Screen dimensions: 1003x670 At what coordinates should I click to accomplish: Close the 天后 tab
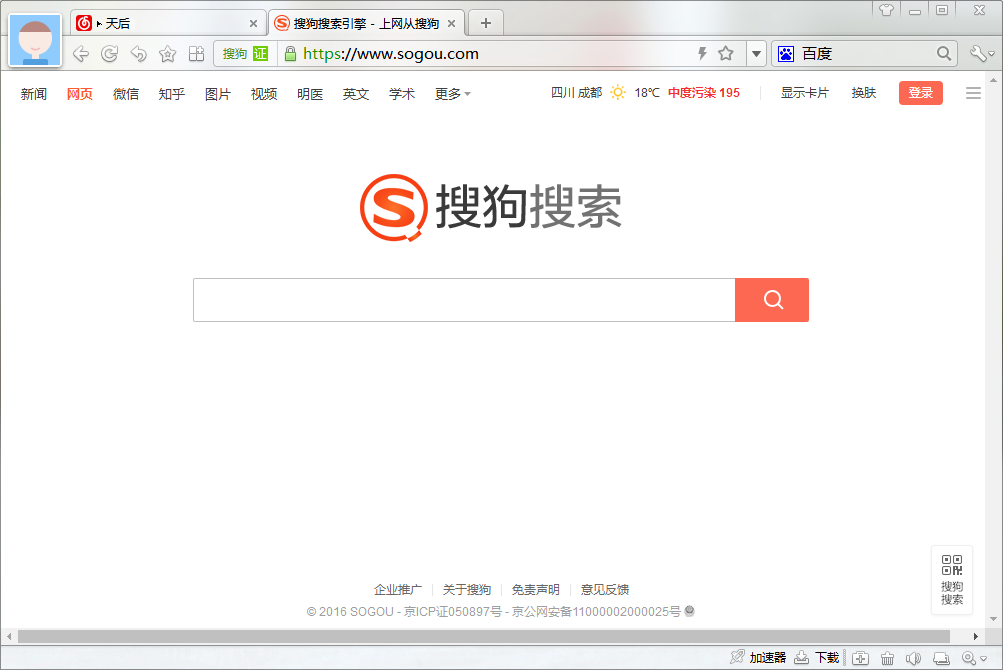pos(253,24)
